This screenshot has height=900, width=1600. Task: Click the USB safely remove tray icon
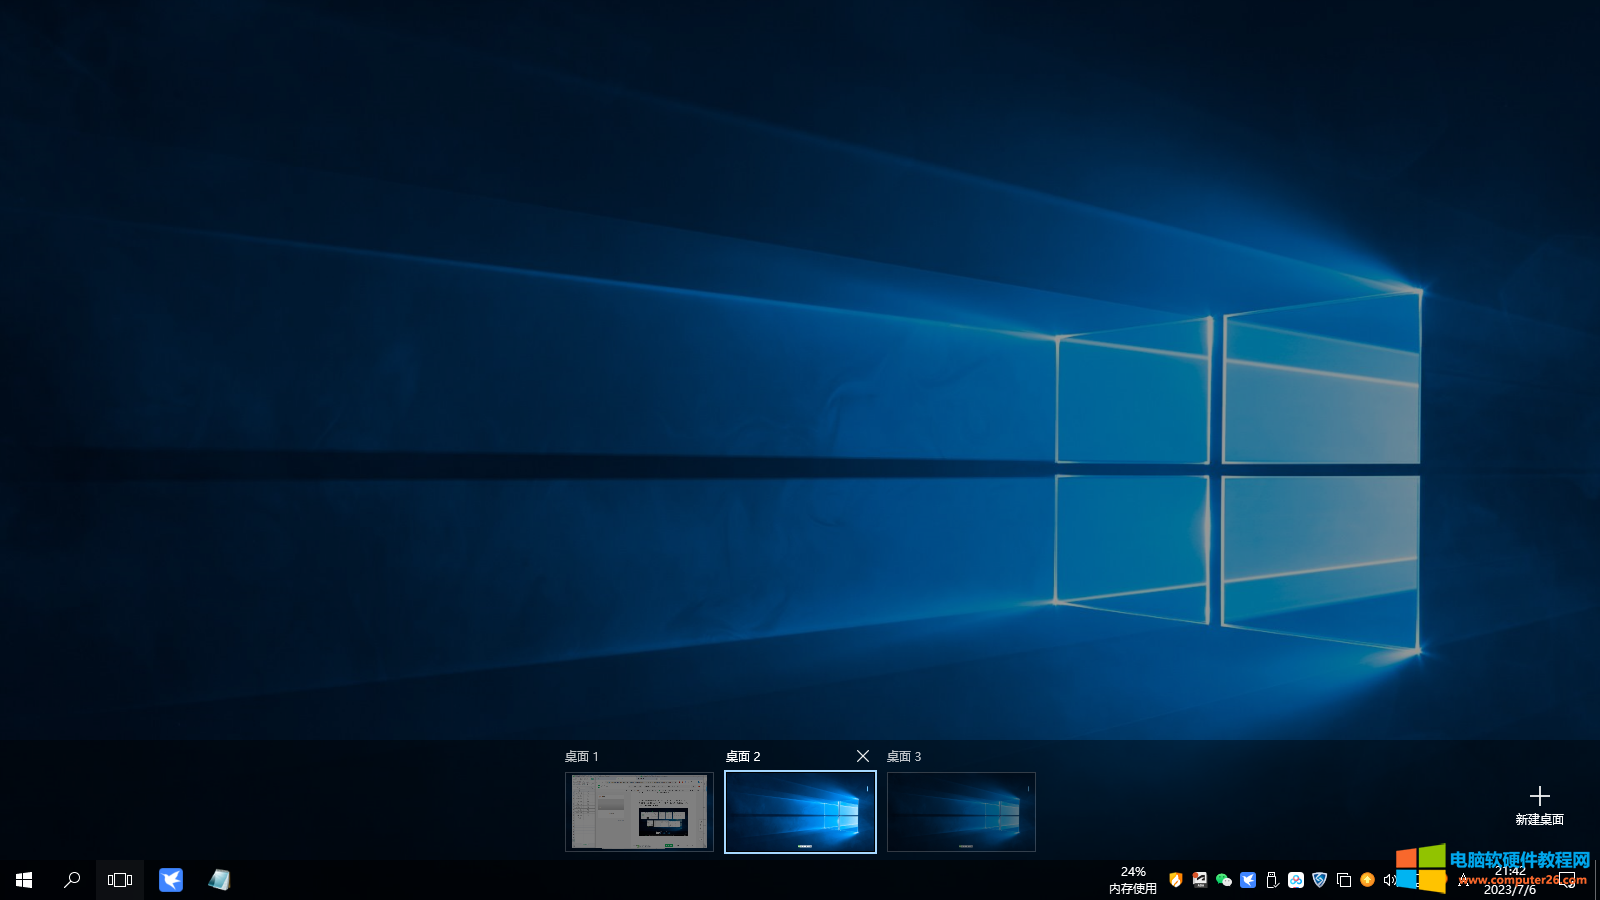pyautogui.click(x=1272, y=880)
